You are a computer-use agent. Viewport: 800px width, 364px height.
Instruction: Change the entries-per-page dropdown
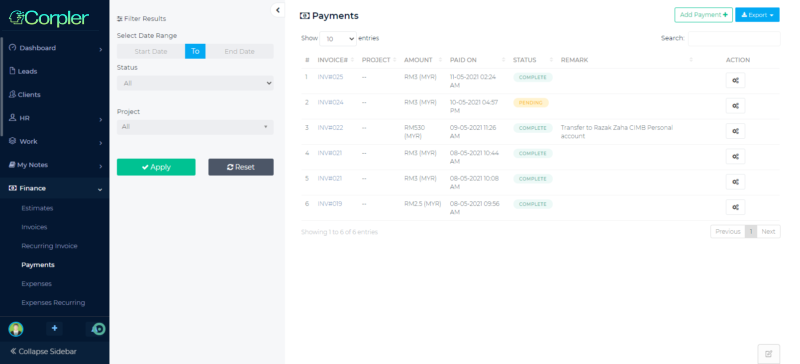(x=338, y=39)
